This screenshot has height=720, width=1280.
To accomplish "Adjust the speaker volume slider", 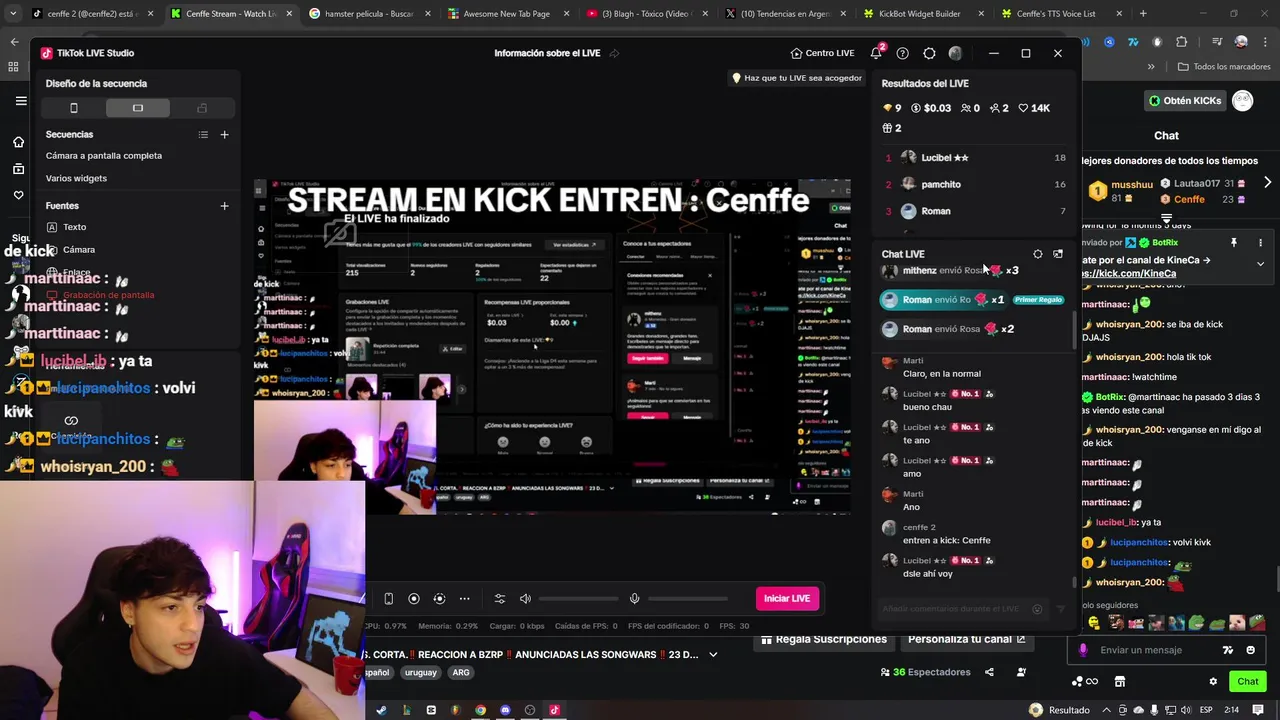I will pyautogui.click(x=579, y=599).
